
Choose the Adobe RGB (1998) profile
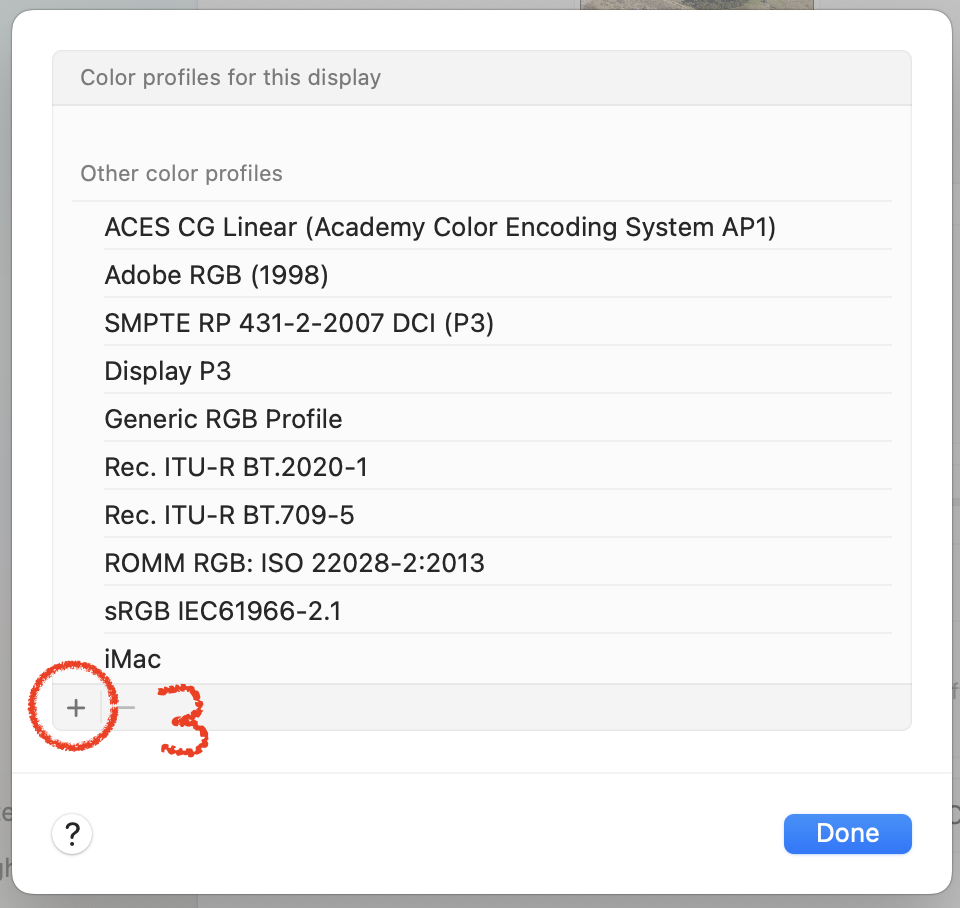(x=217, y=275)
